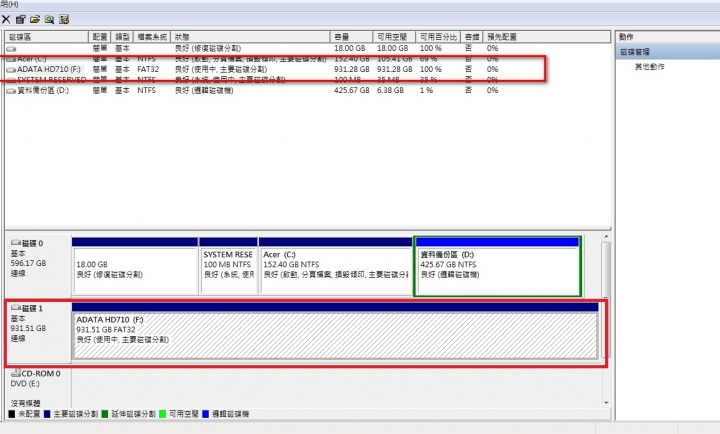
Task: Click the 931.28 GB capacity cell
Action: click(x=352, y=69)
